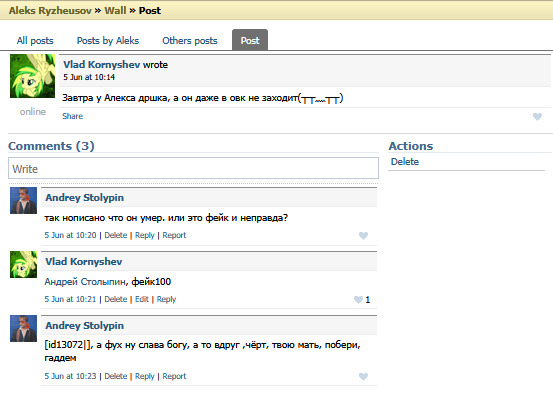The height and width of the screenshot is (396, 553).
Task: Delete the post under Actions
Action: click(x=405, y=162)
